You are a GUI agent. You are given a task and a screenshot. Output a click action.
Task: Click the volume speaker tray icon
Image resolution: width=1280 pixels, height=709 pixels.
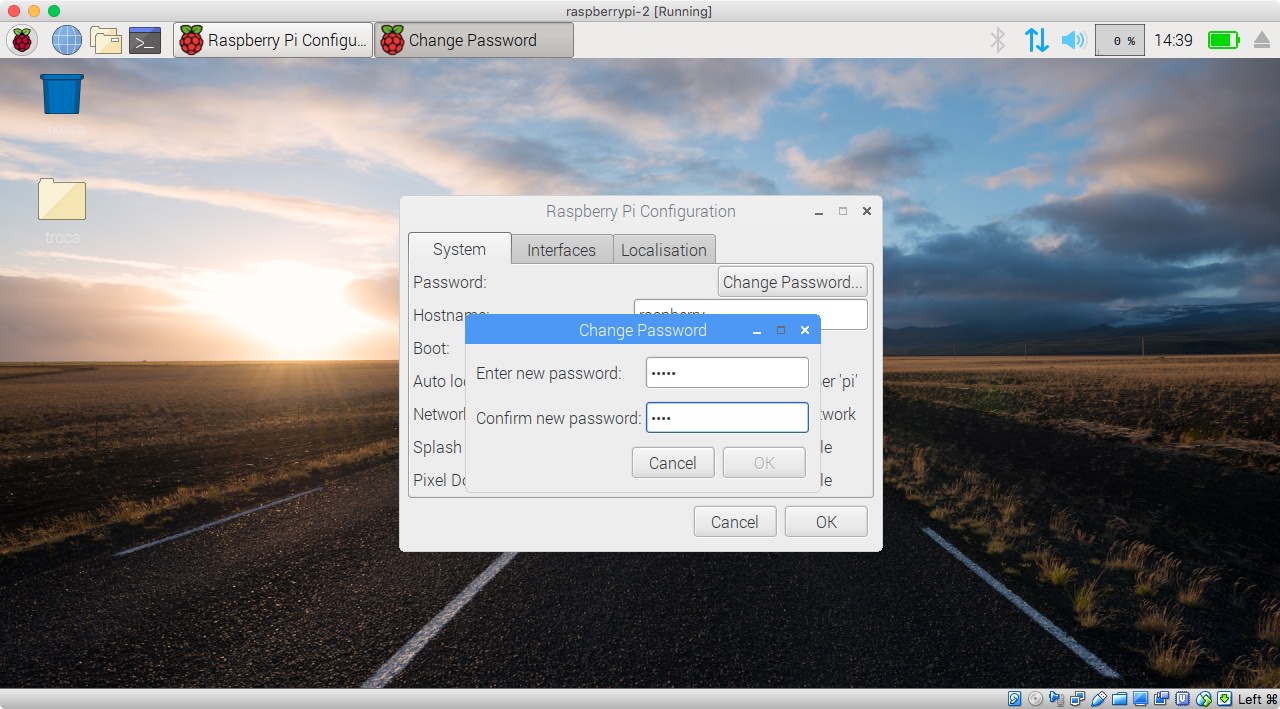pyautogui.click(x=1073, y=40)
